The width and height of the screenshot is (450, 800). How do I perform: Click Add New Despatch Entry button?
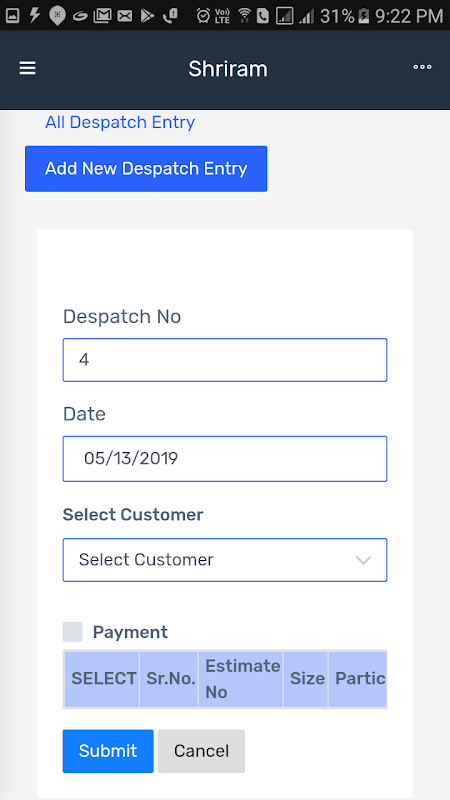(x=146, y=169)
